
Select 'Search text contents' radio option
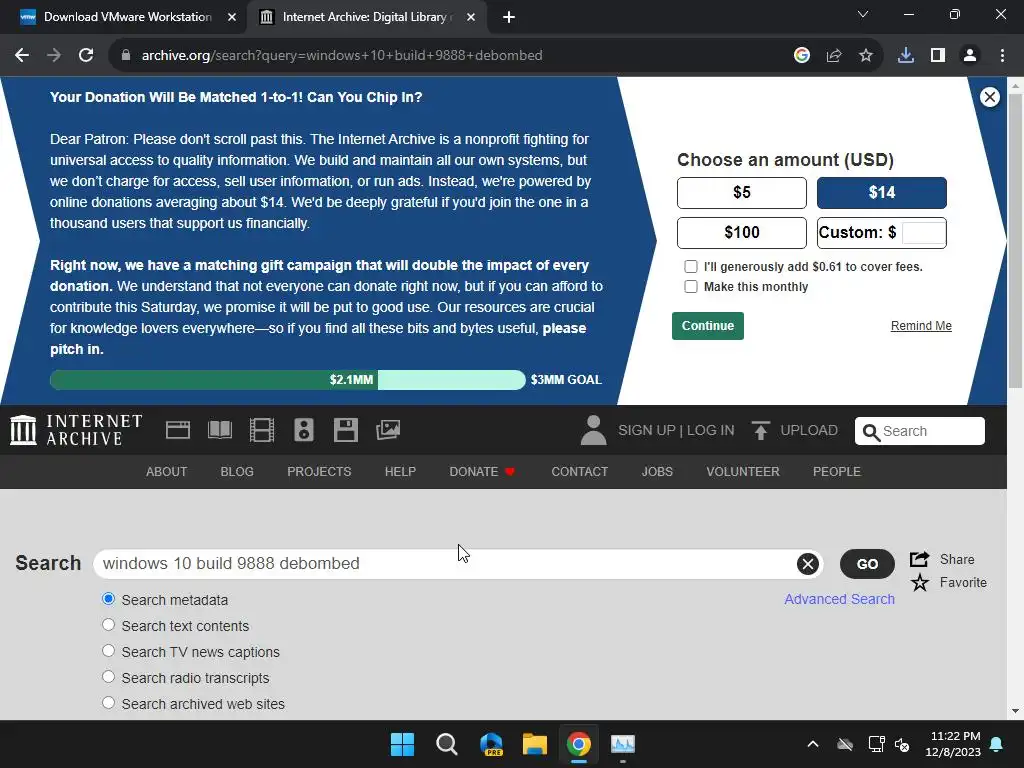(x=108, y=625)
